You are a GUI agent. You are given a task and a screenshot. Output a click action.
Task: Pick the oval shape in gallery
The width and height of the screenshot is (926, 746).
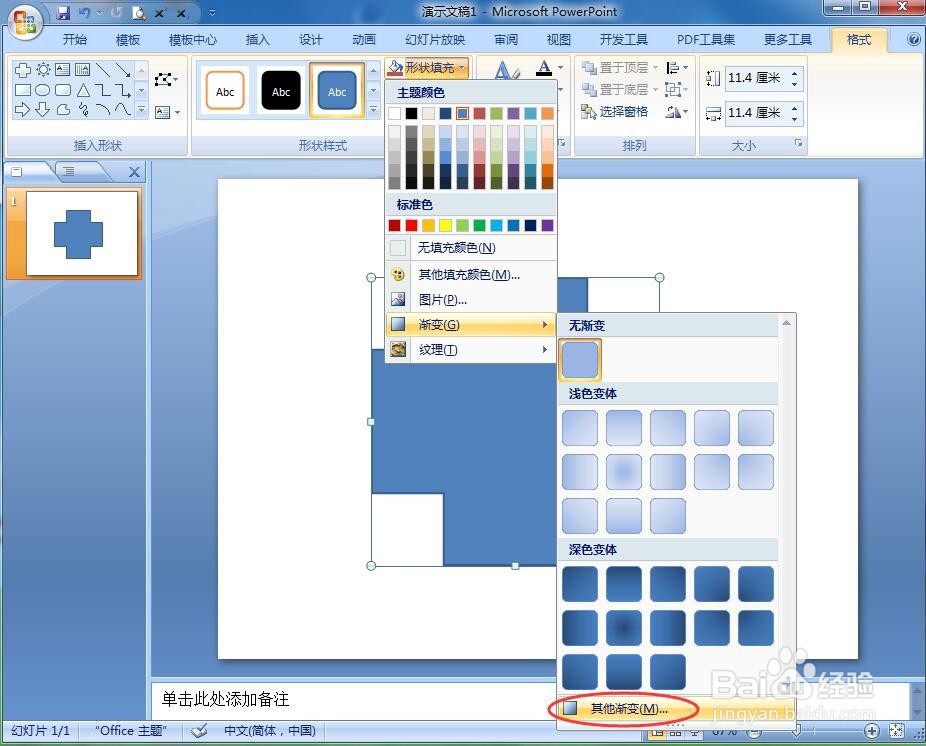pos(43,90)
